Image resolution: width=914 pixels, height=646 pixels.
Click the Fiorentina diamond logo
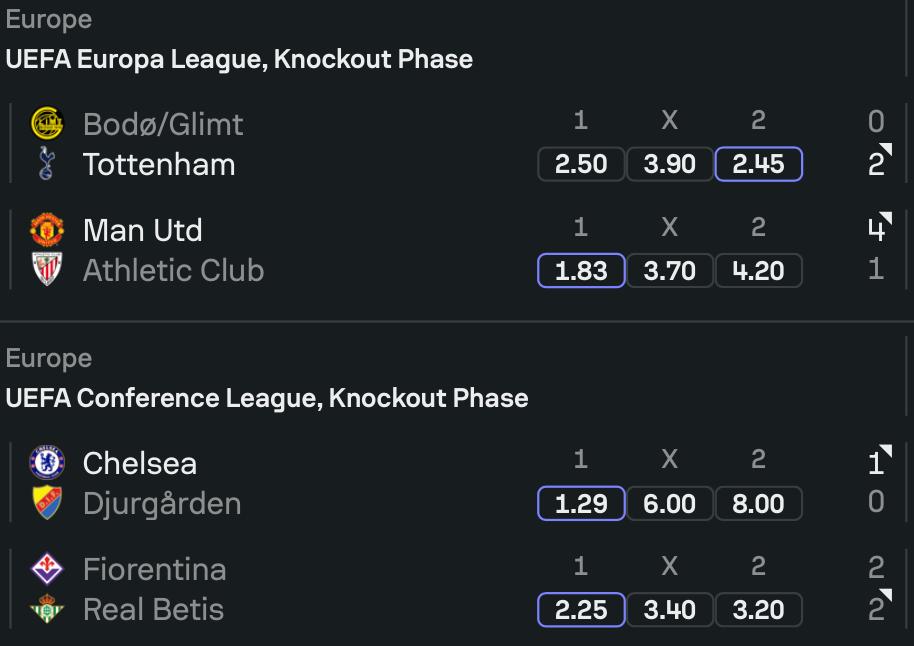pos(47,568)
